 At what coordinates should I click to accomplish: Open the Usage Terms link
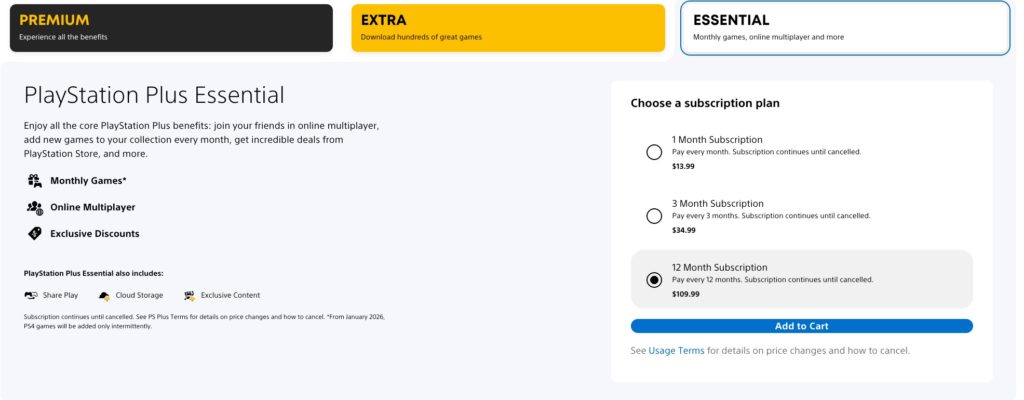(x=676, y=351)
